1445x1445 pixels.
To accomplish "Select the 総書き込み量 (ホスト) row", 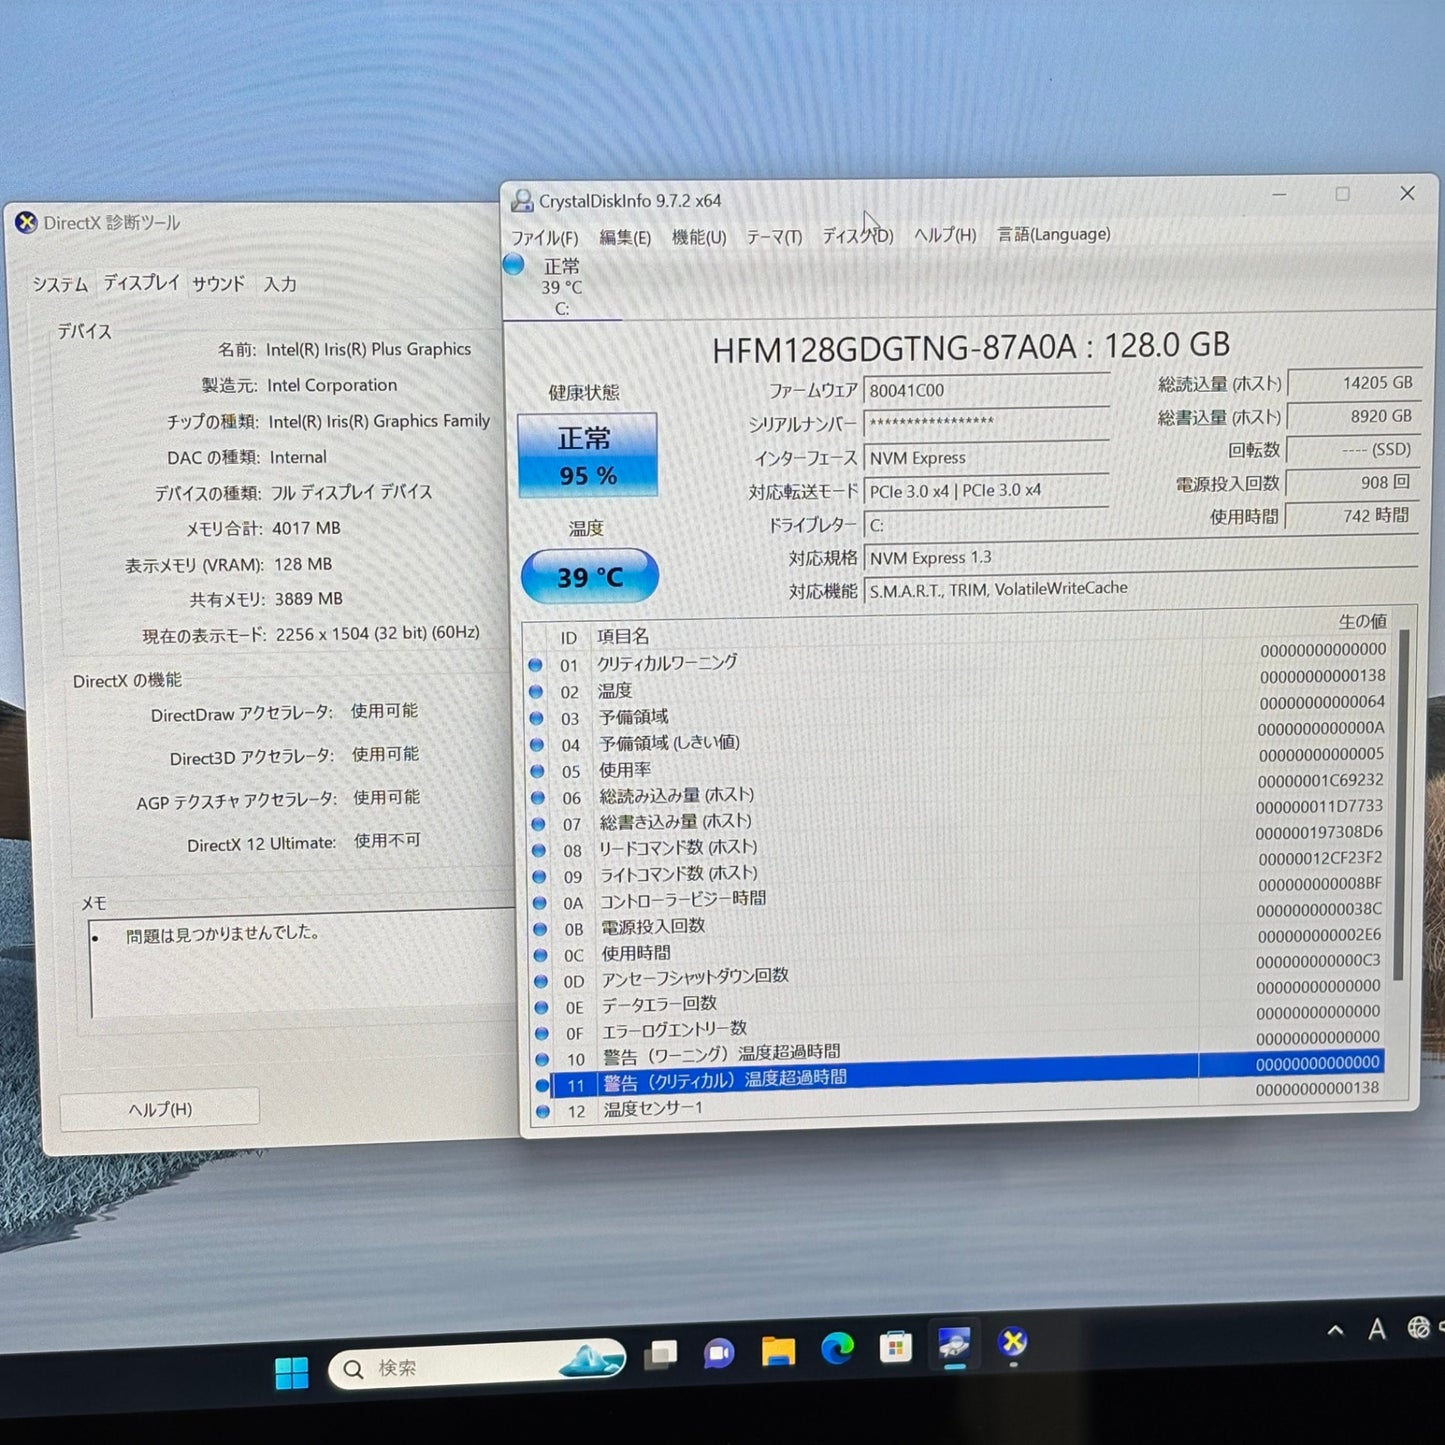I will [x=958, y=815].
